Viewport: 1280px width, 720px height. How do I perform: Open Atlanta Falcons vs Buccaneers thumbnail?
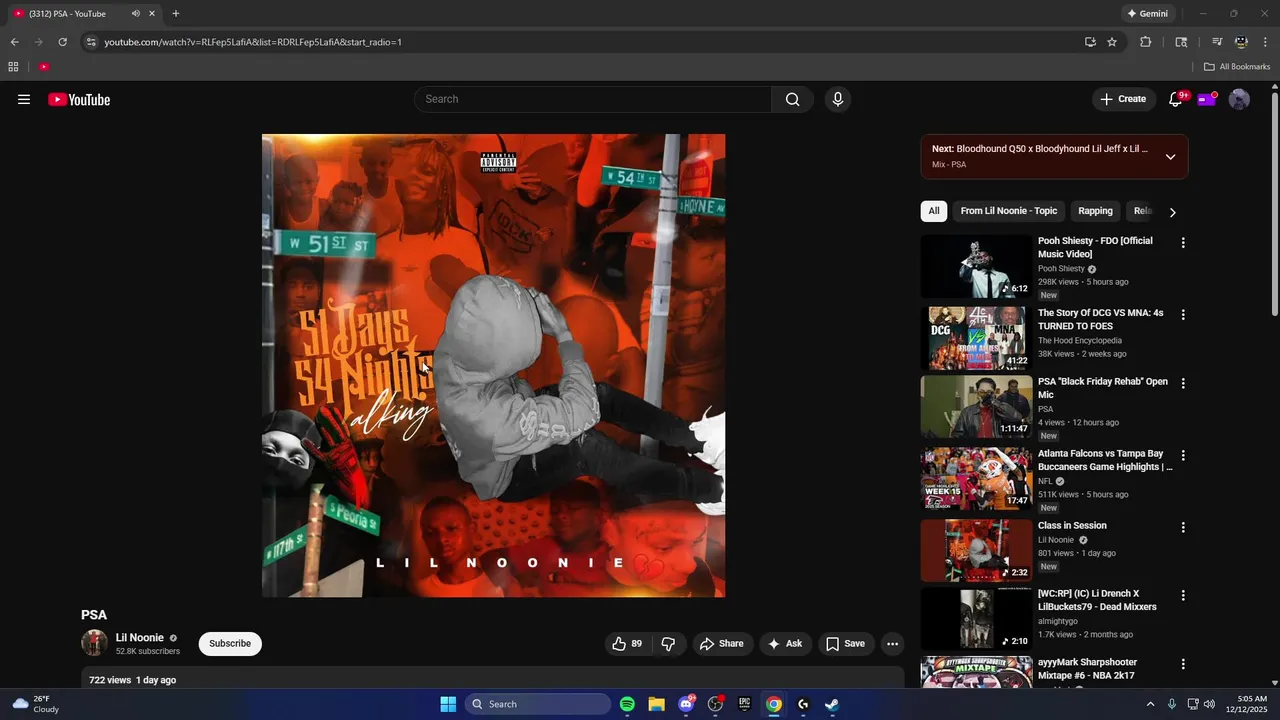pos(976,479)
